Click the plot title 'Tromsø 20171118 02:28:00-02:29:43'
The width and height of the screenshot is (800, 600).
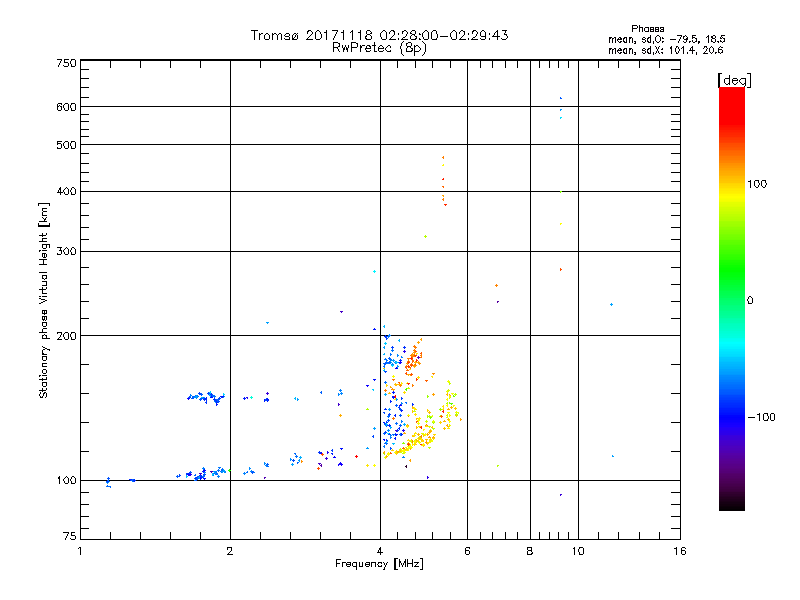tap(379, 35)
